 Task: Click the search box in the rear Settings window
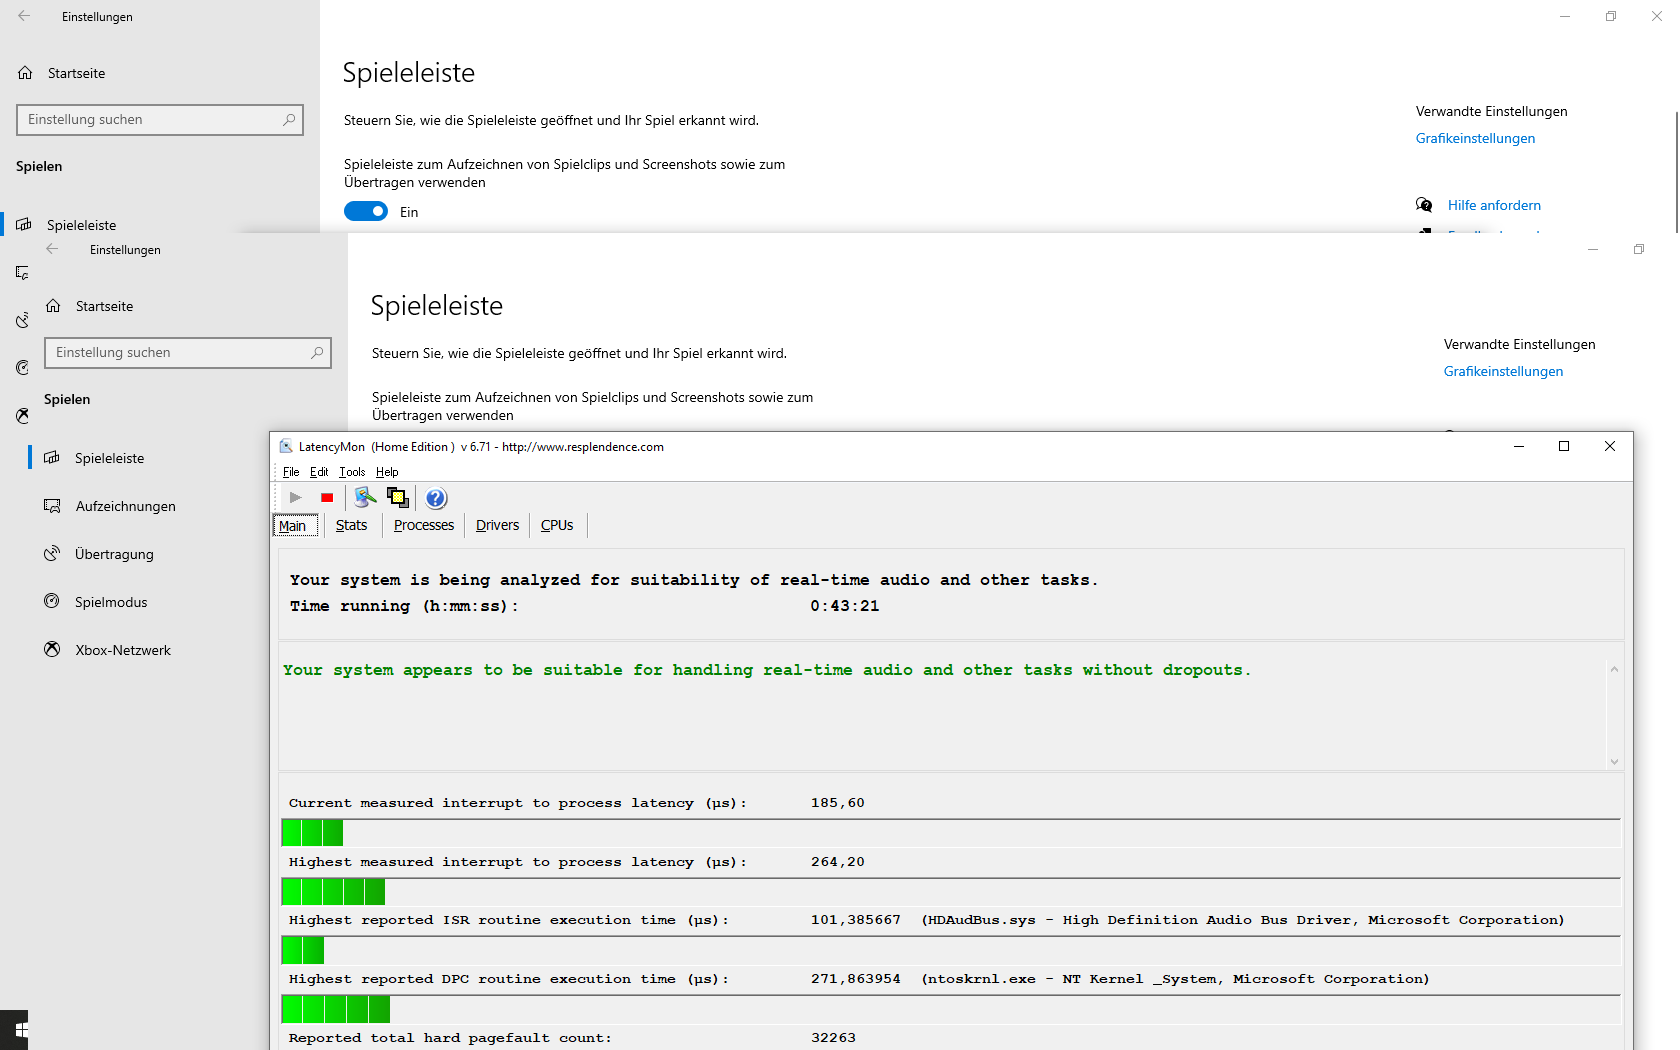(x=160, y=120)
